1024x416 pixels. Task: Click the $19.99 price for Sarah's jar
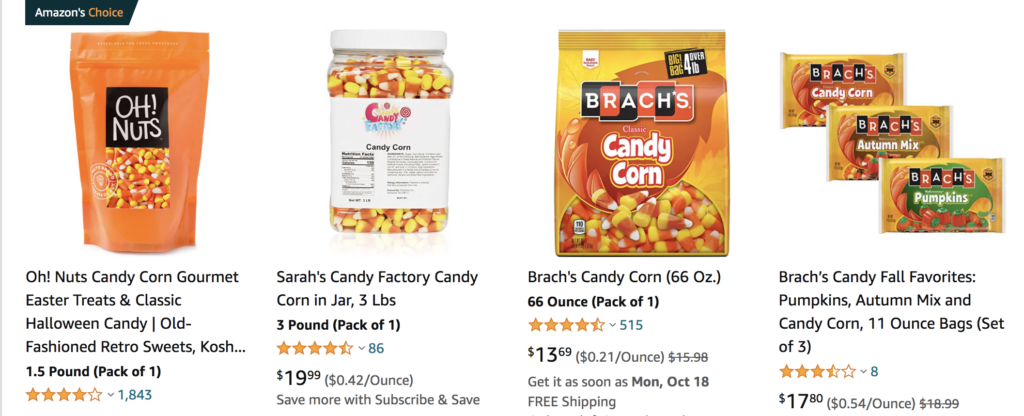pyautogui.click(x=299, y=378)
